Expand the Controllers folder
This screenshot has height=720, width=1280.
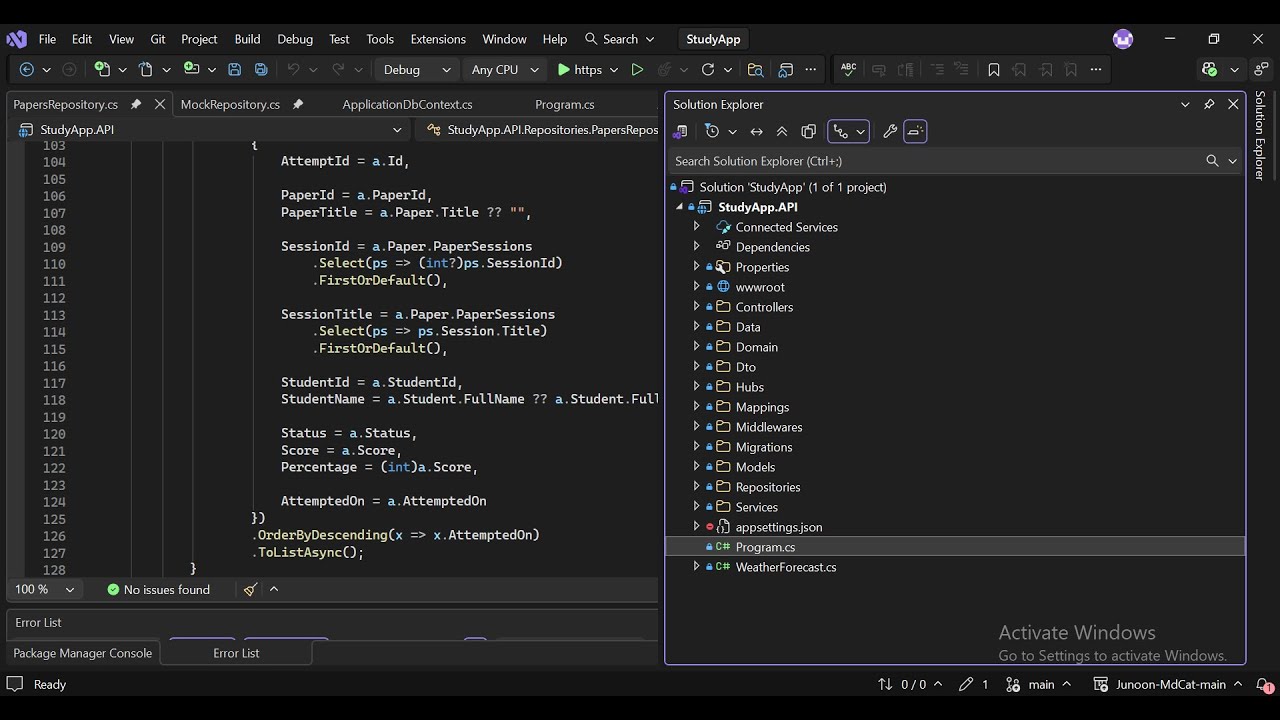(x=697, y=307)
